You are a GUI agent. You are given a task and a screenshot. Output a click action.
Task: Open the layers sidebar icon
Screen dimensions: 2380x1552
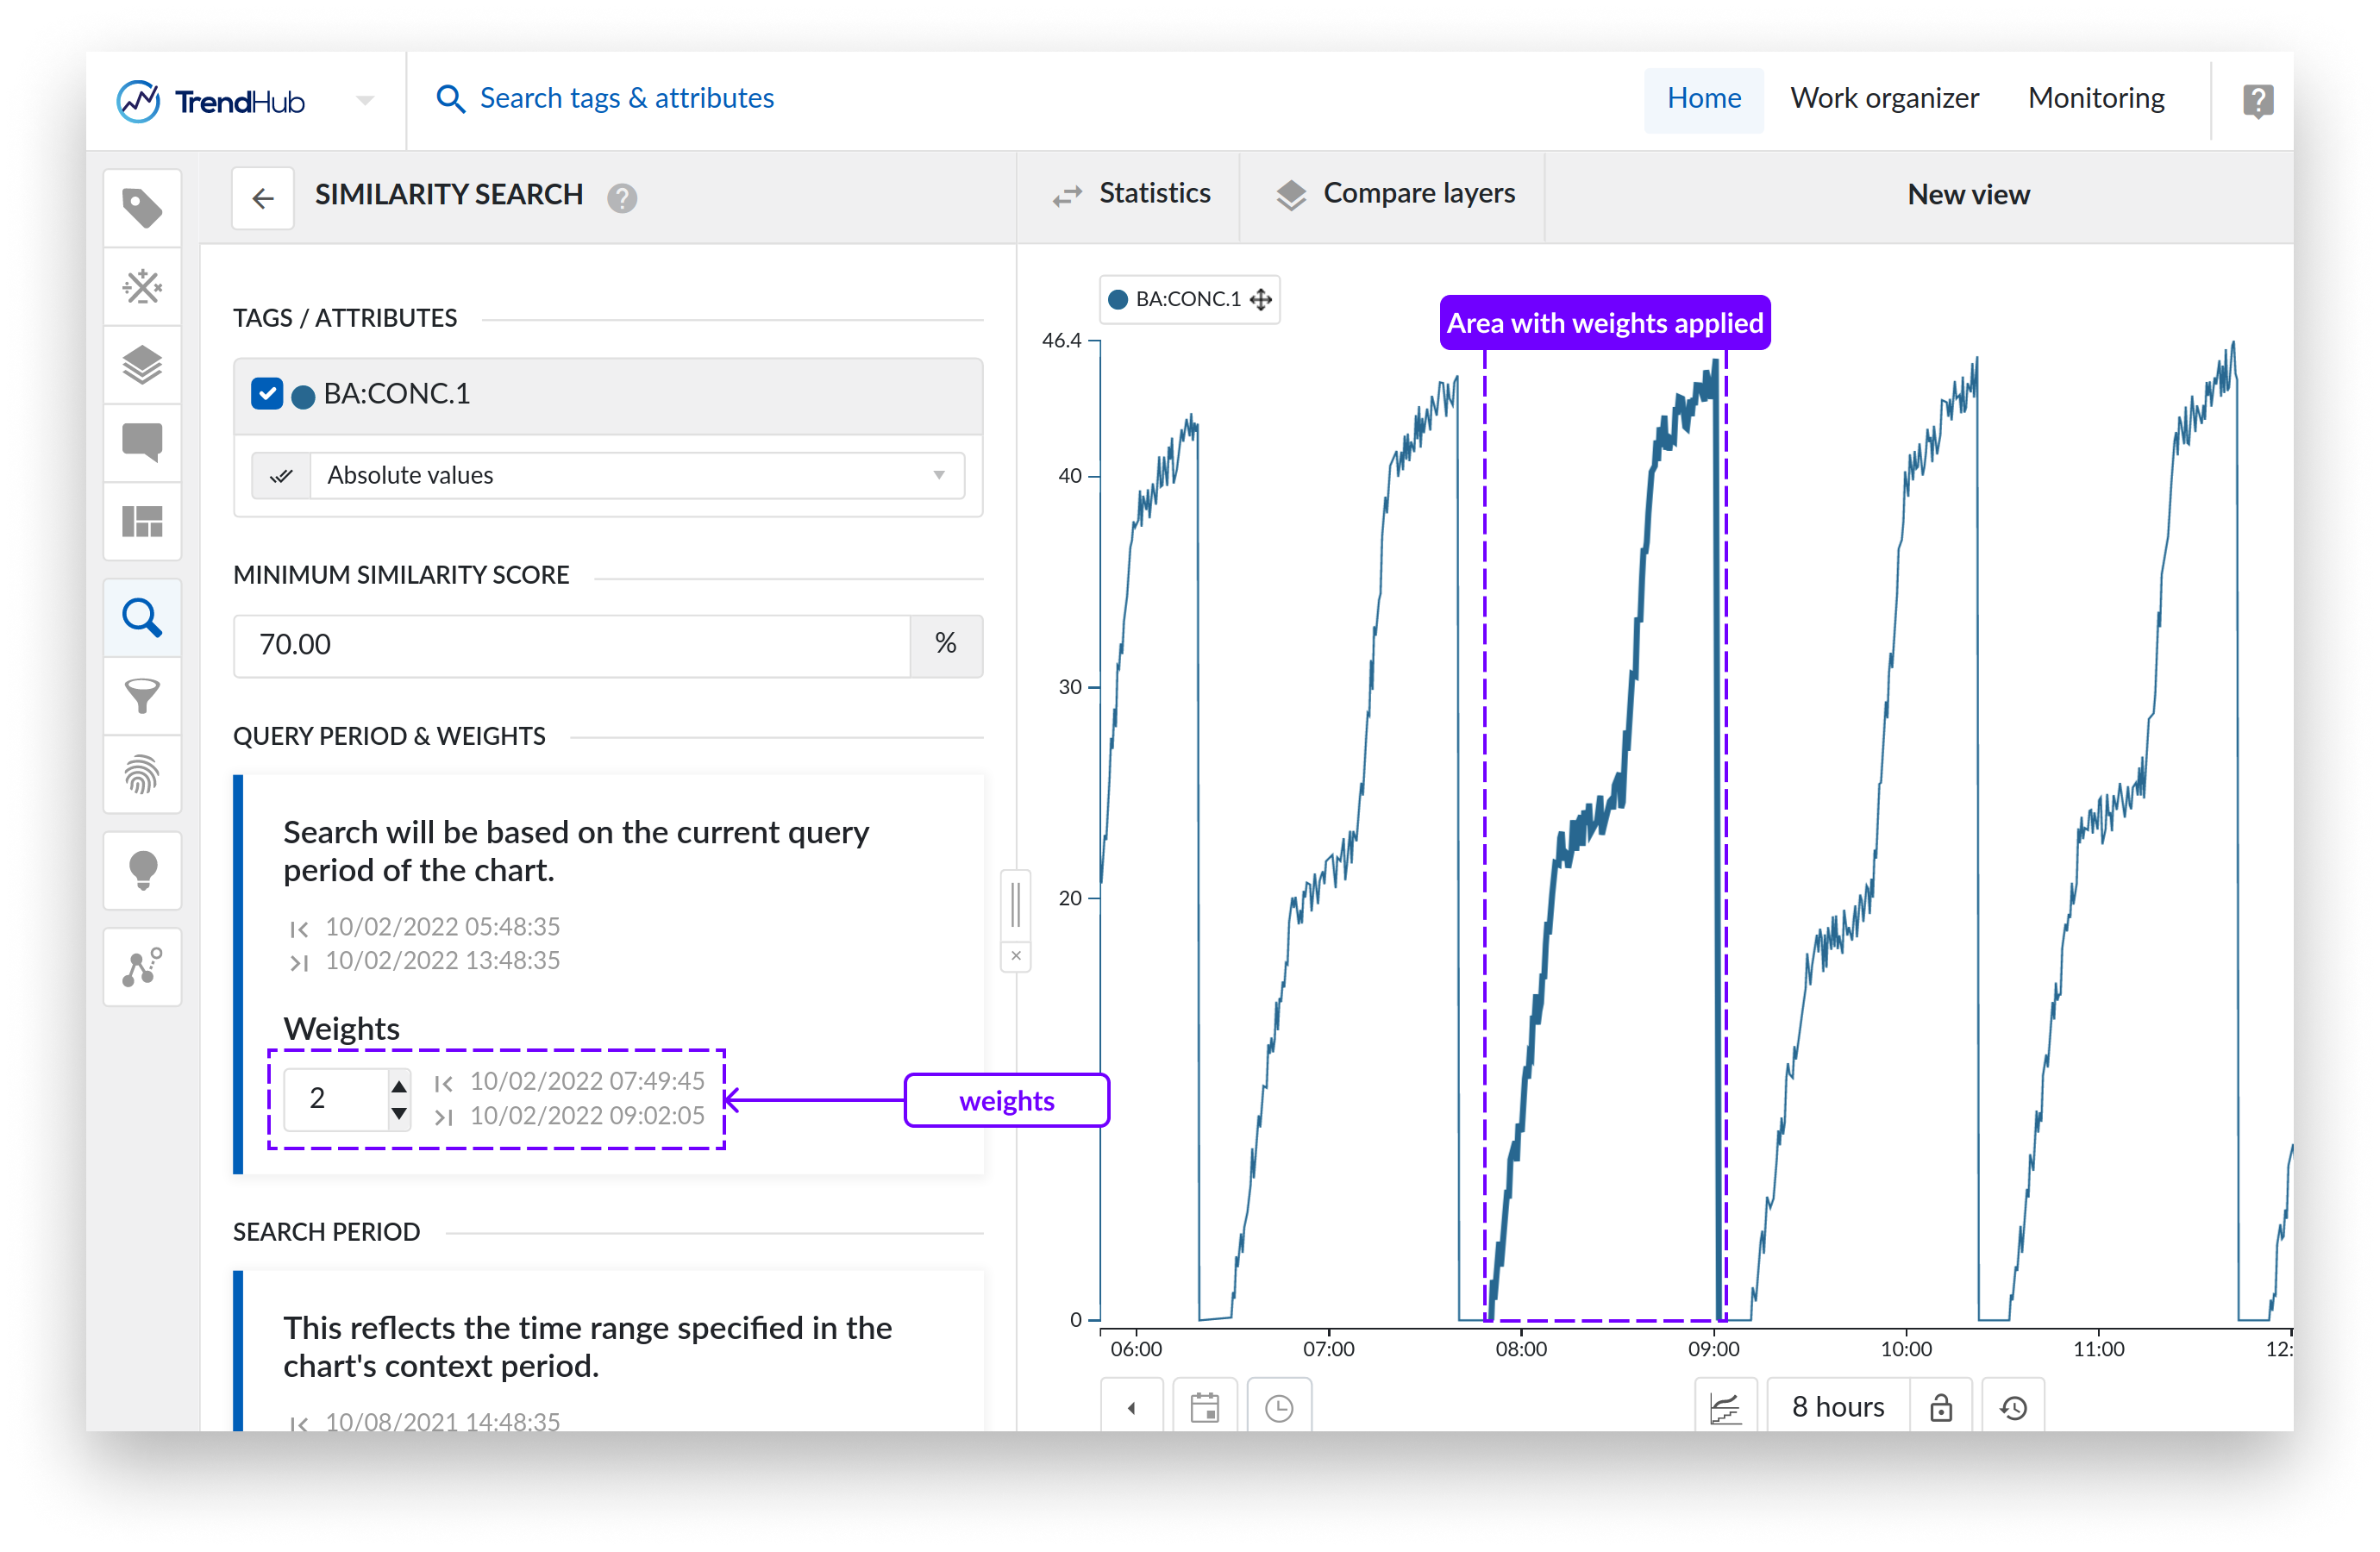point(142,365)
